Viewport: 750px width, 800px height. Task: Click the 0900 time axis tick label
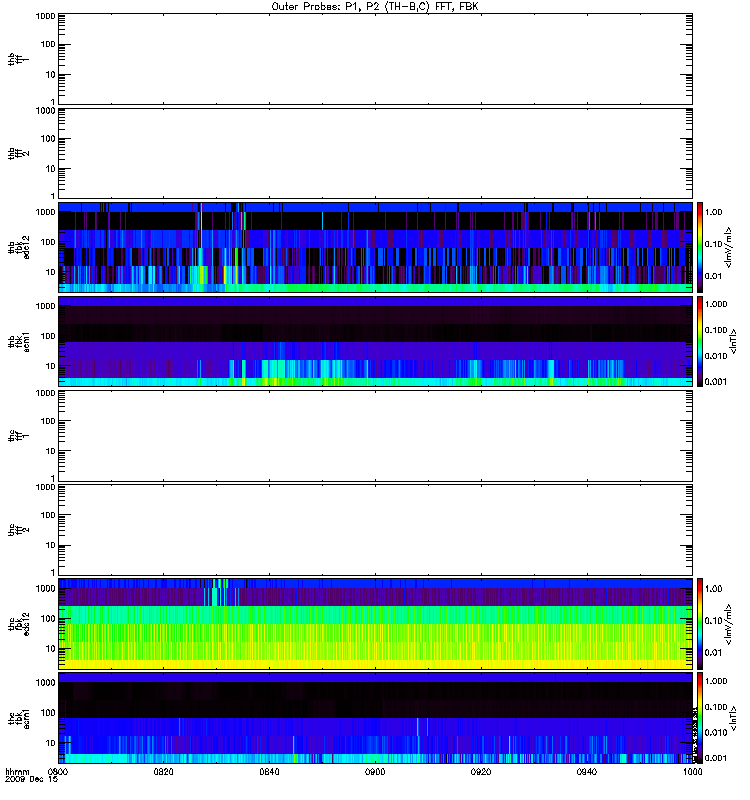(x=375, y=771)
